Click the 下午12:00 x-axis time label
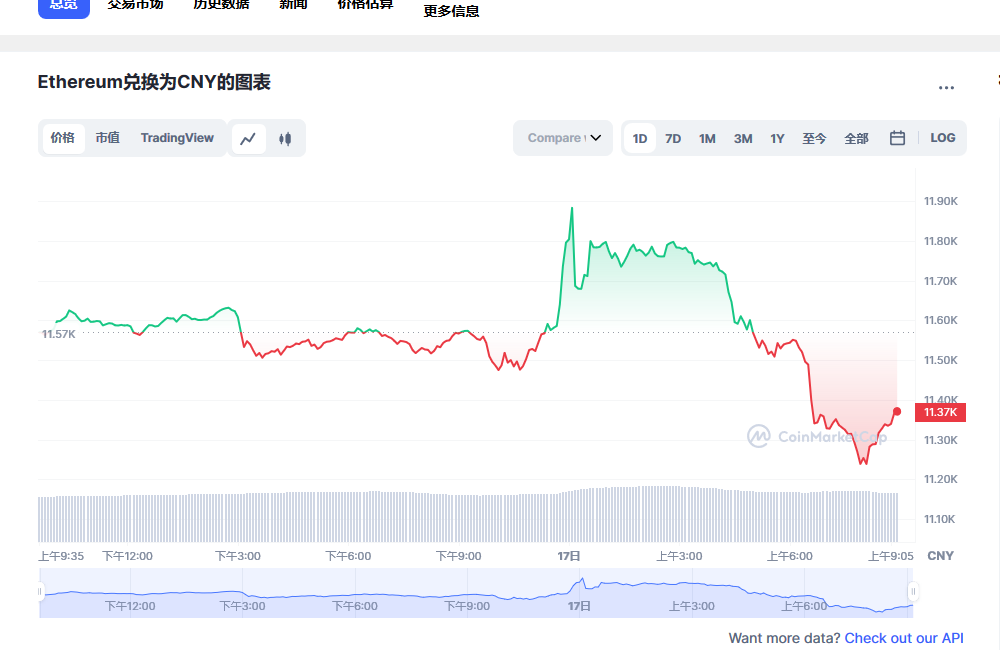This screenshot has height=650, width=1000. [128, 556]
